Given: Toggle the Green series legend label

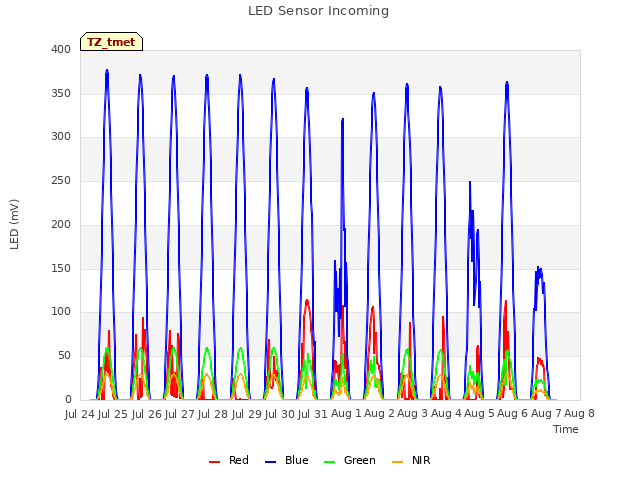Looking at the screenshot, I should coord(360,460).
